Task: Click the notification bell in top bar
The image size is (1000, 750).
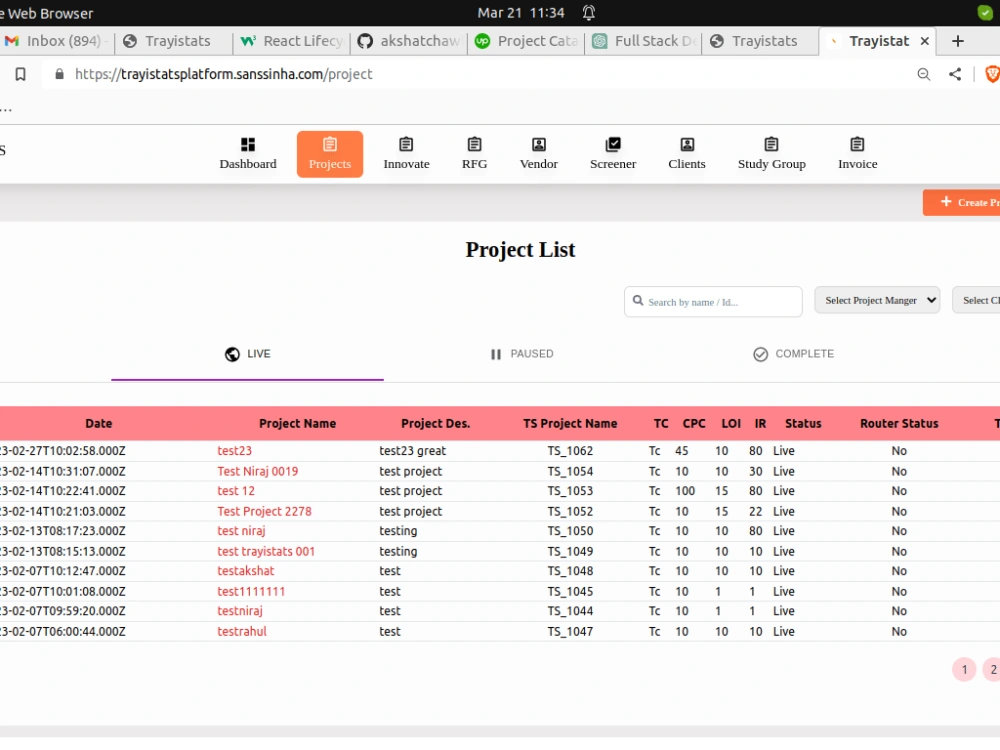Action: pyautogui.click(x=589, y=13)
